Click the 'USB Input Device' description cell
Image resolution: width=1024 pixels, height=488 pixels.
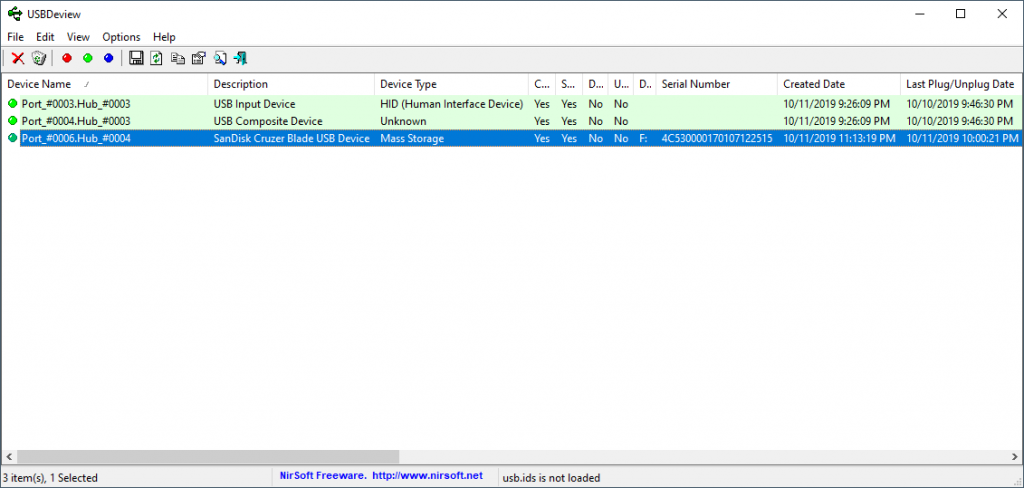click(255, 104)
